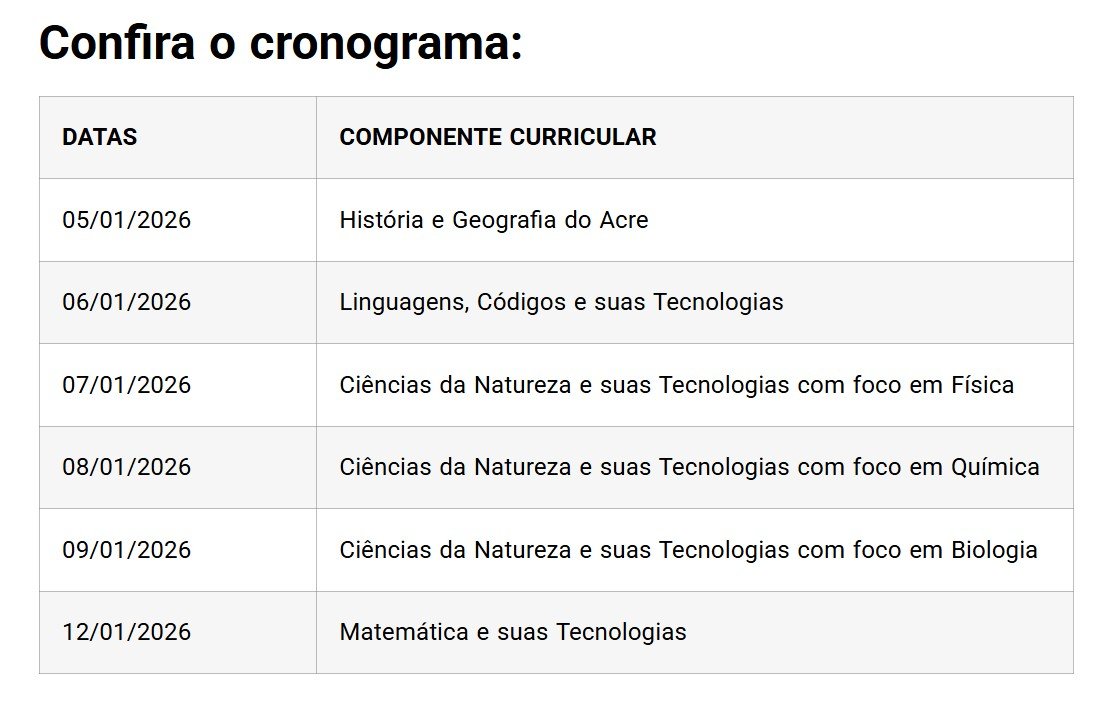Image resolution: width=1112 pixels, height=702 pixels.
Task: Click the word "Acre" in first row
Action: click(624, 220)
